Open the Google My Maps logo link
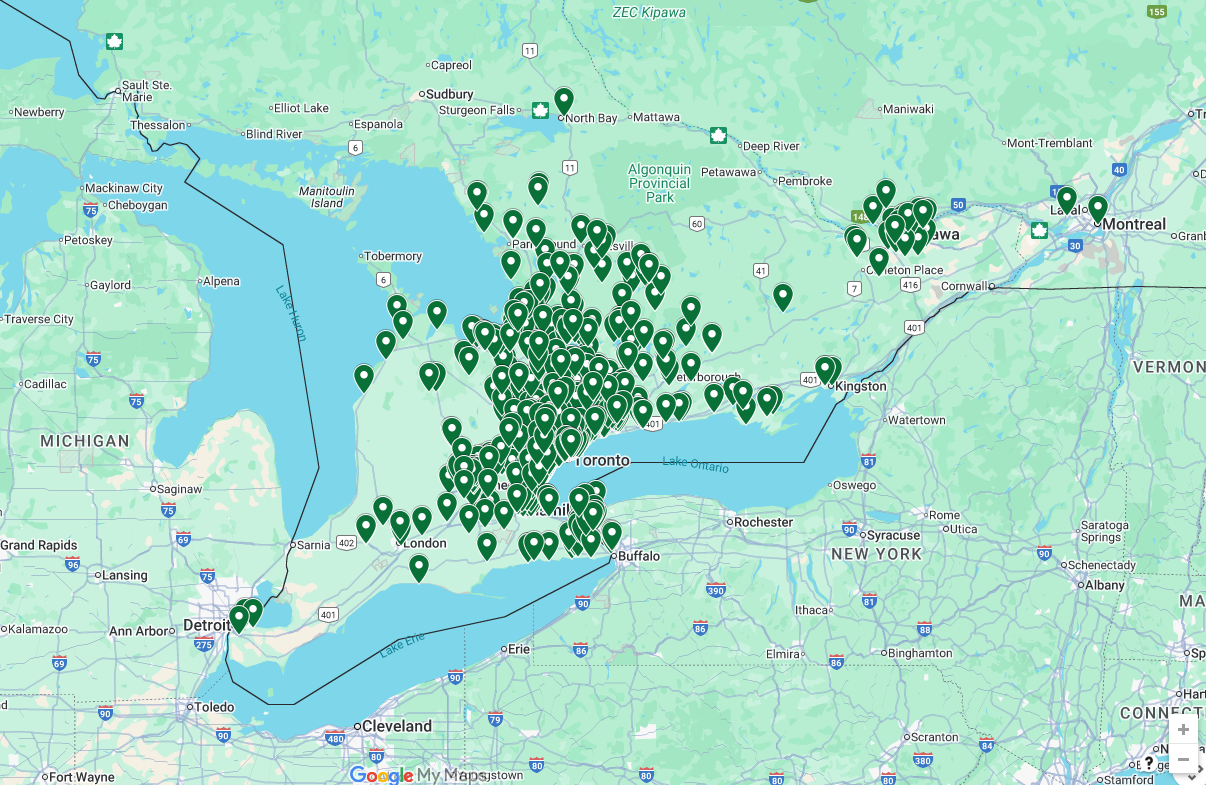 coord(421,775)
